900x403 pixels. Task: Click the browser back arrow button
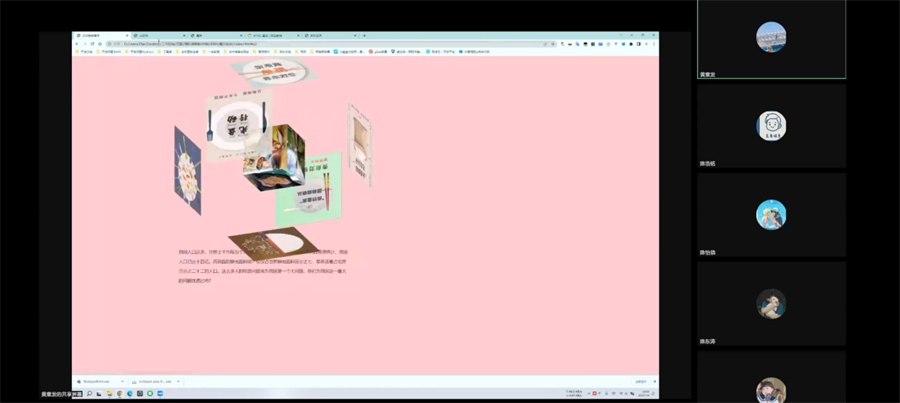coord(77,44)
